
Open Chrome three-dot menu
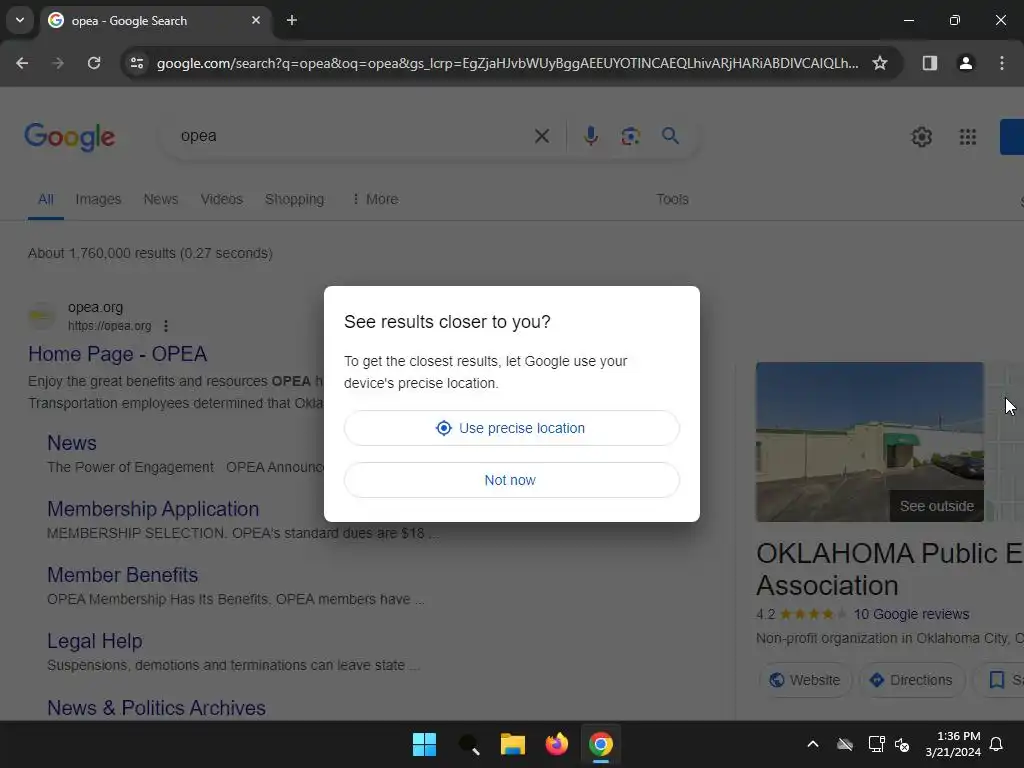coord(1001,63)
